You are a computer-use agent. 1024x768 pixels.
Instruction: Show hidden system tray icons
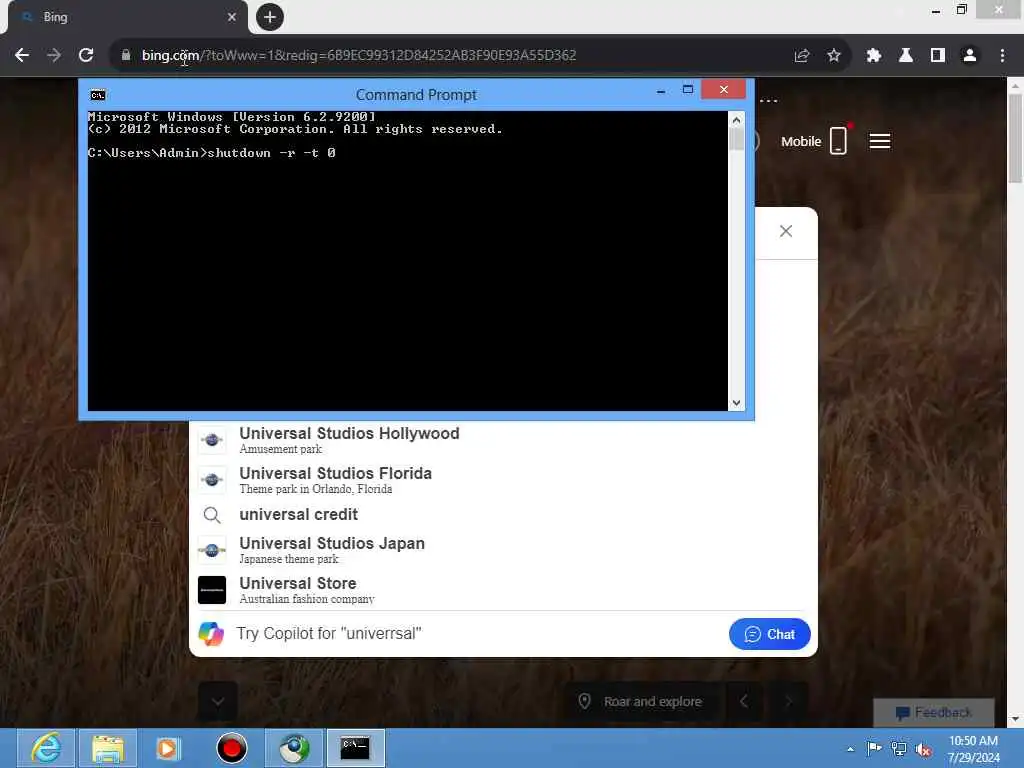click(x=850, y=749)
